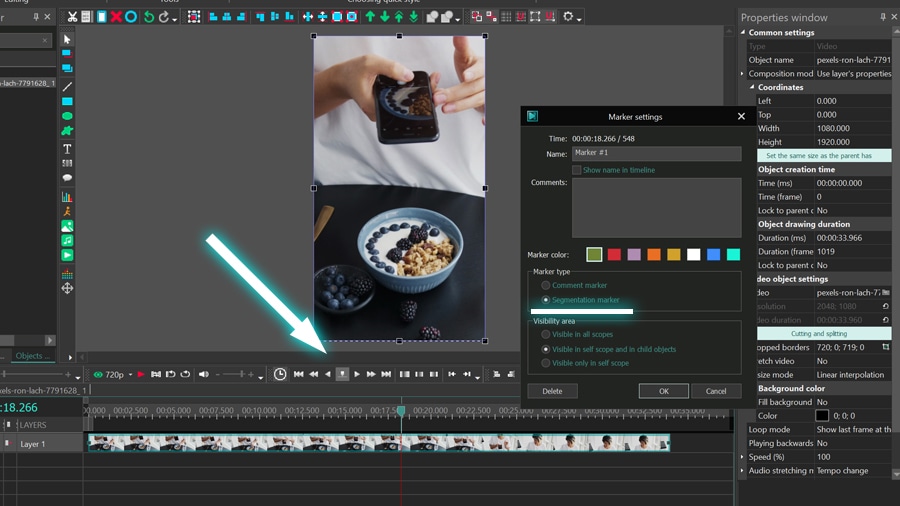The width and height of the screenshot is (900, 506).
Task: Click Delete in Marker settings
Action: (552, 391)
